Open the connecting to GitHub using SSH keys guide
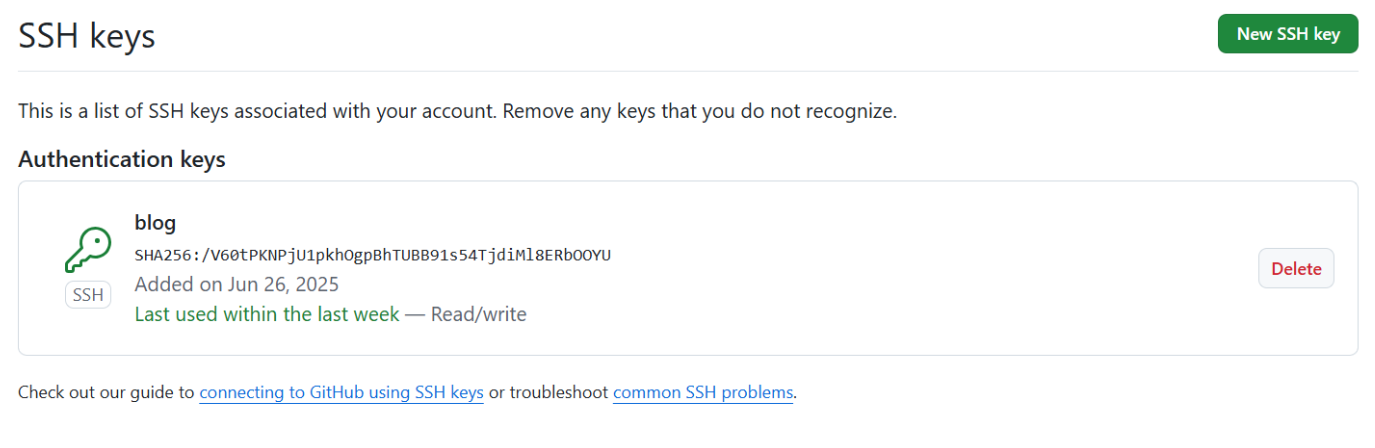 click(341, 392)
